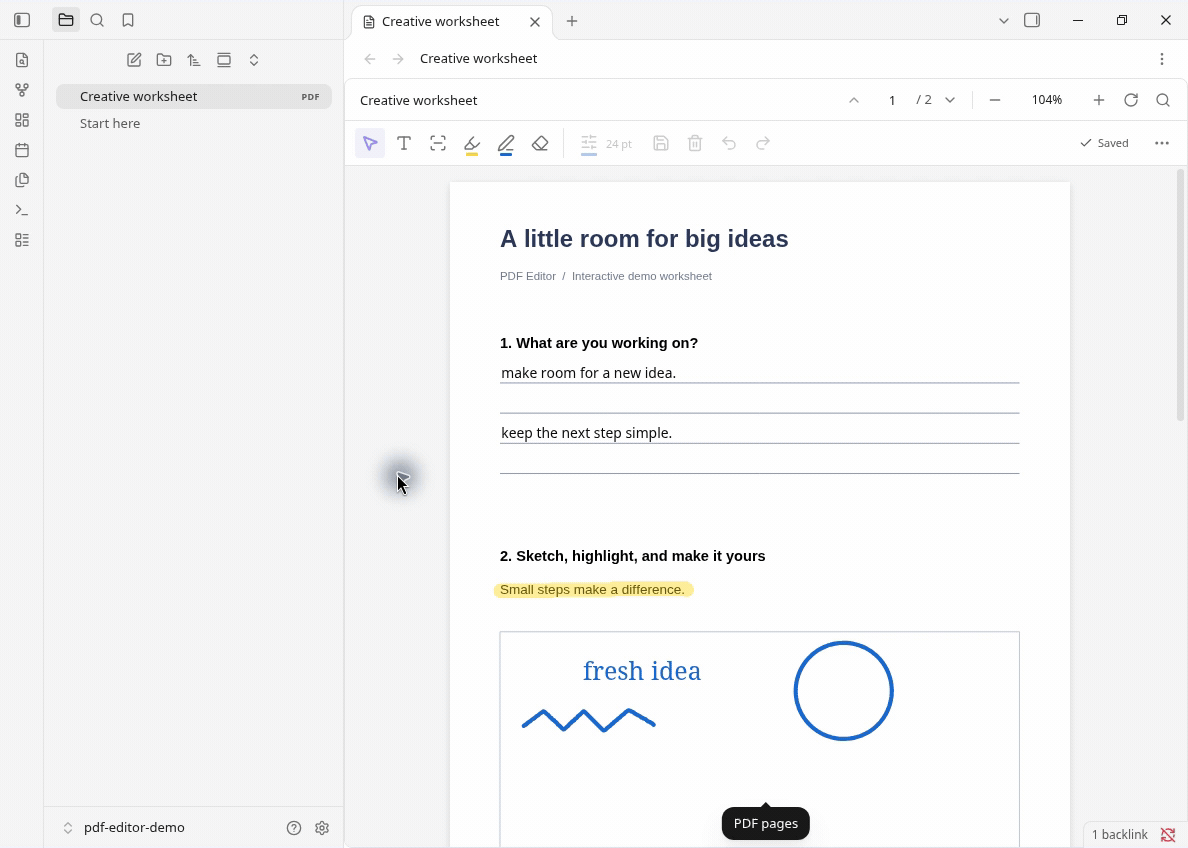This screenshot has height=848, width=1188.
Task: Navigate forward arrow
Action: [399, 58]
